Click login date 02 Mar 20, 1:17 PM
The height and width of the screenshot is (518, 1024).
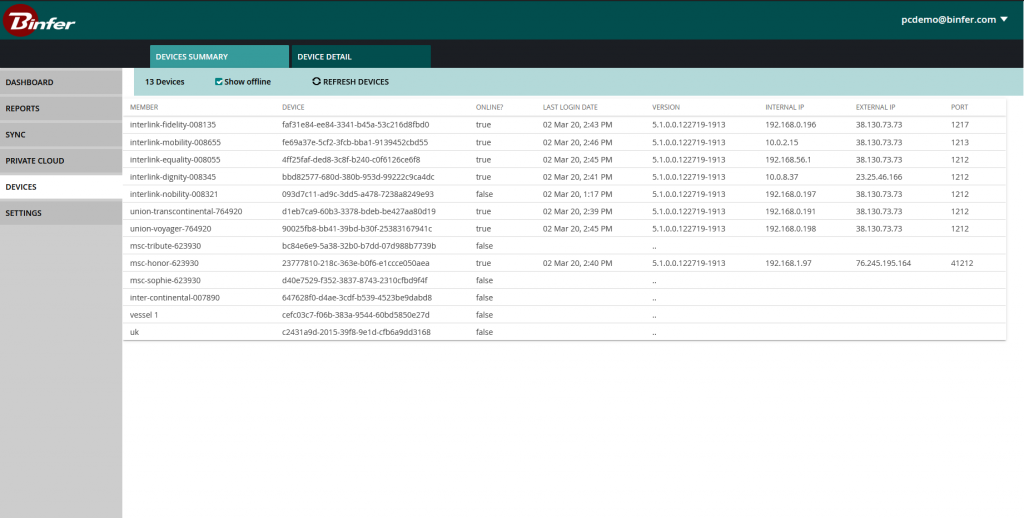pos(577,194)
